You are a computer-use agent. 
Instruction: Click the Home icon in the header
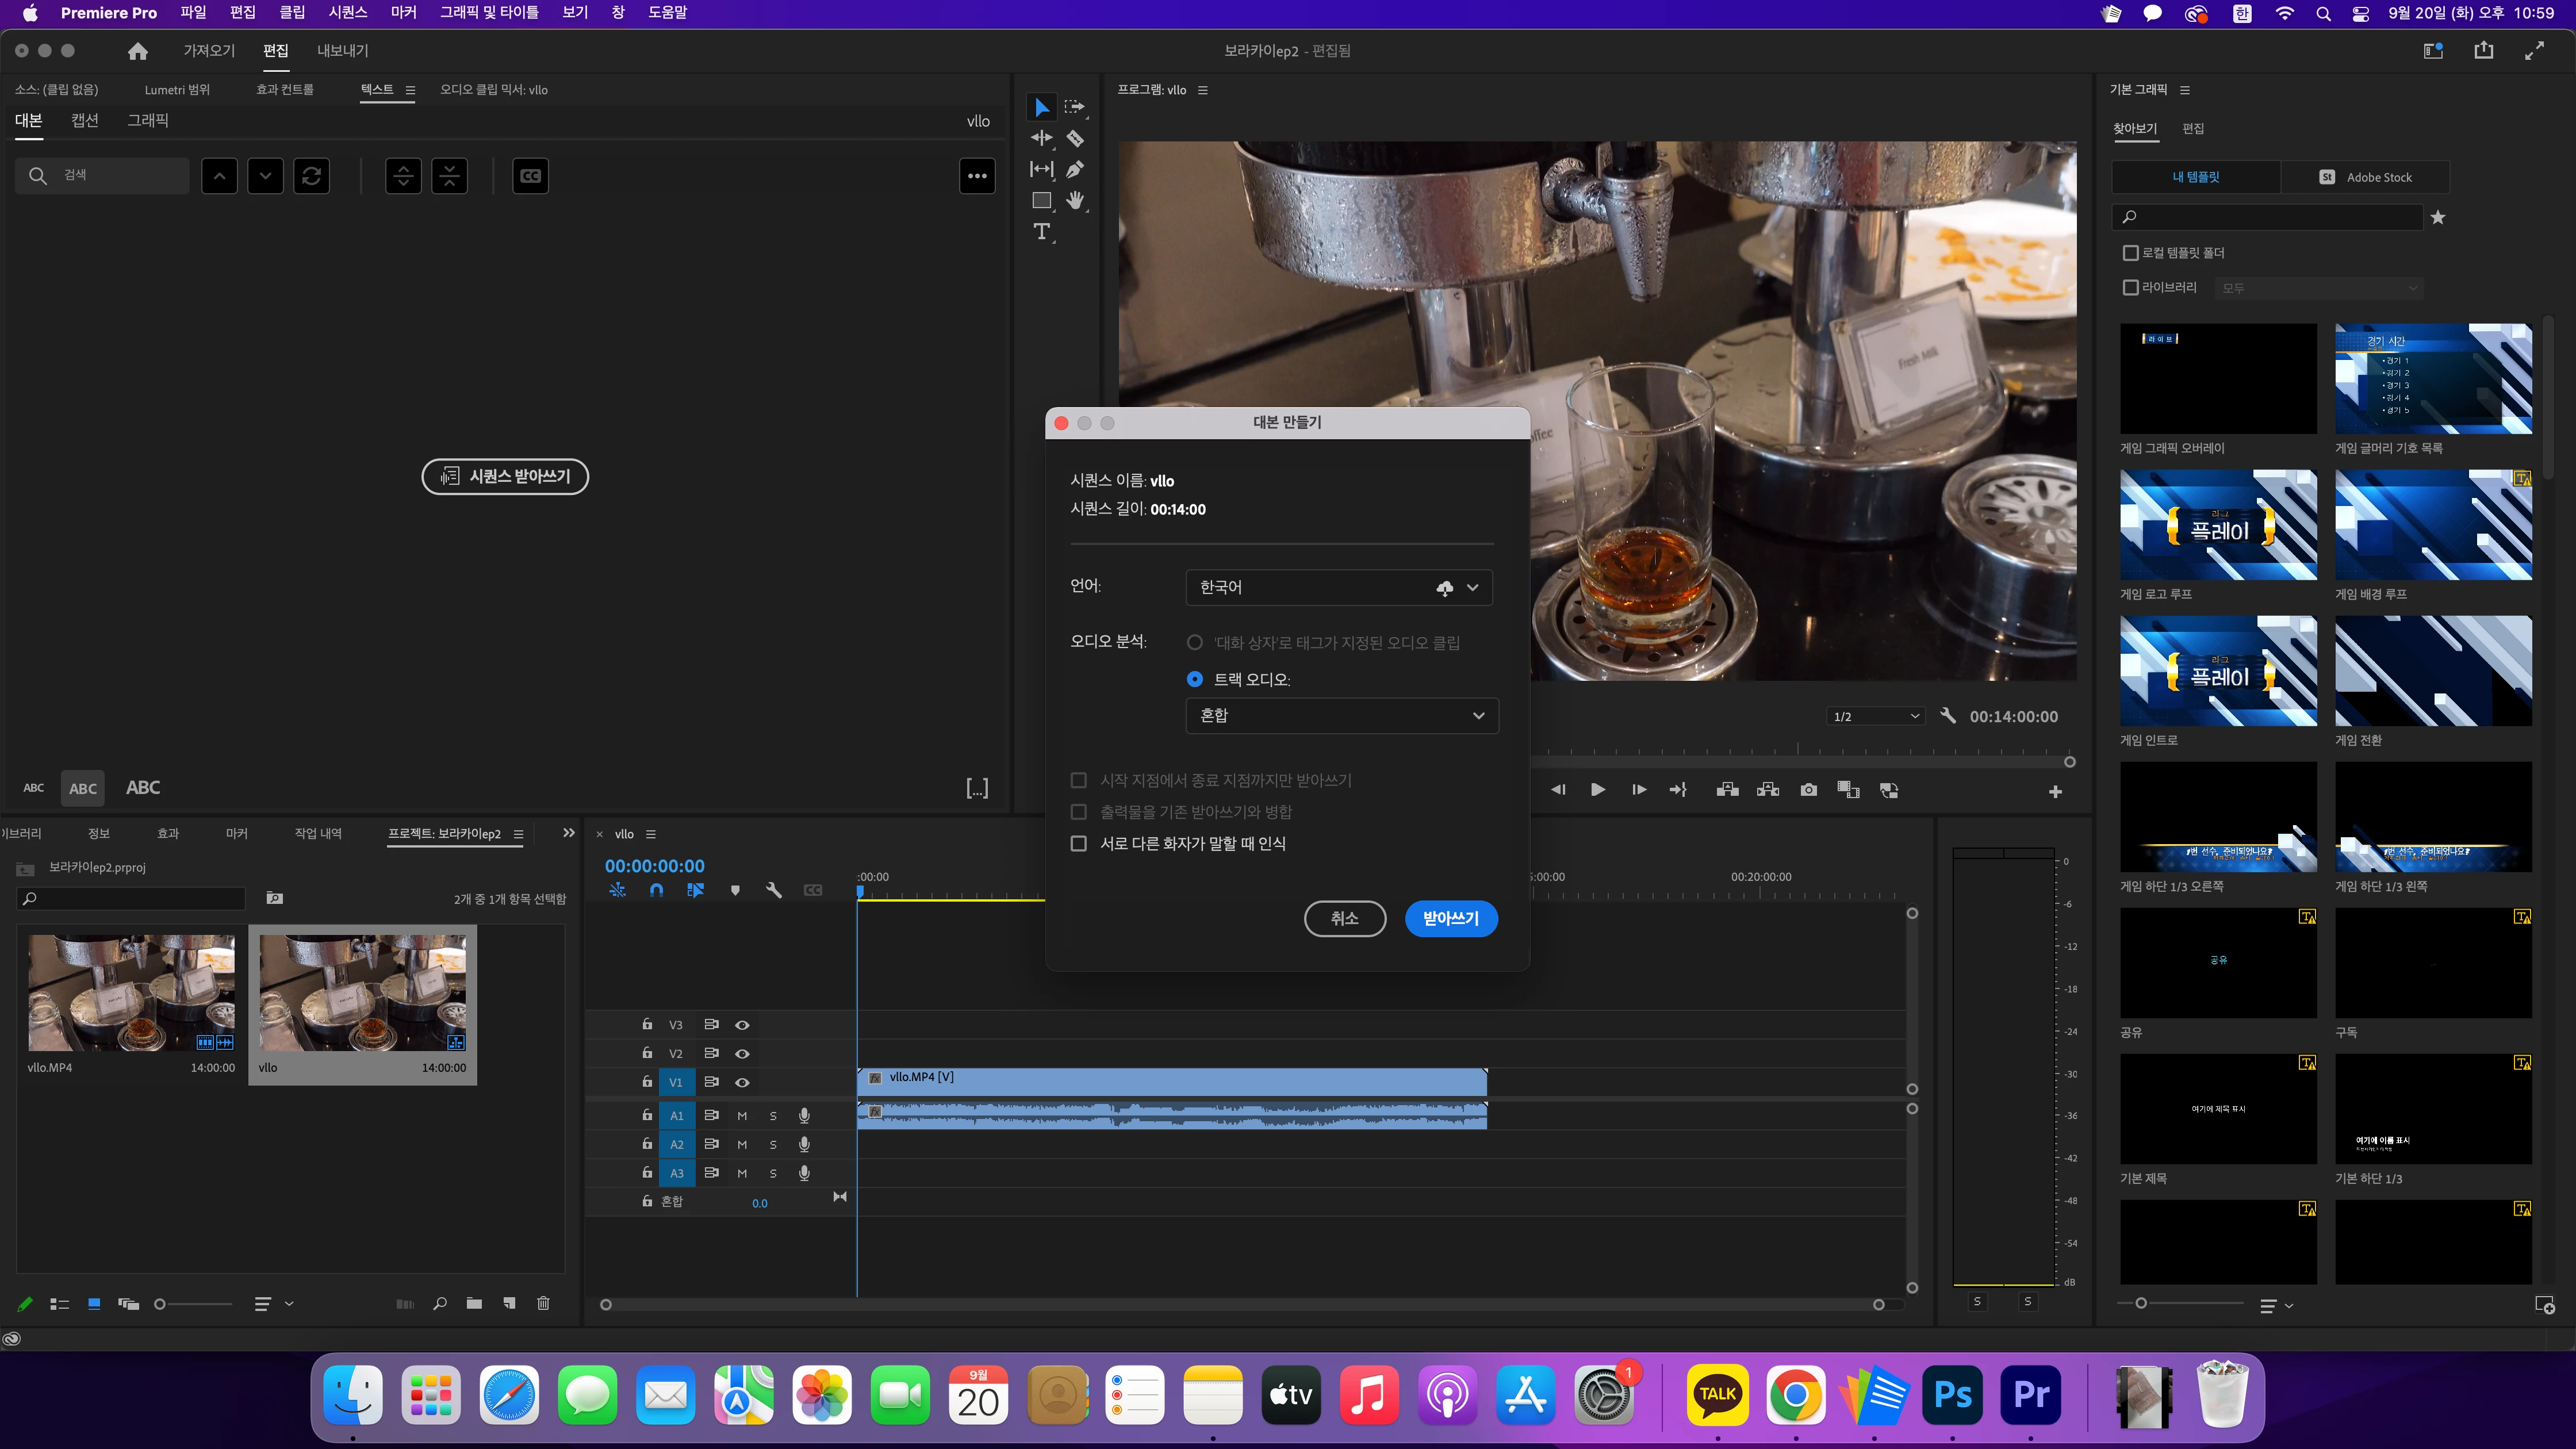[138, 51]
